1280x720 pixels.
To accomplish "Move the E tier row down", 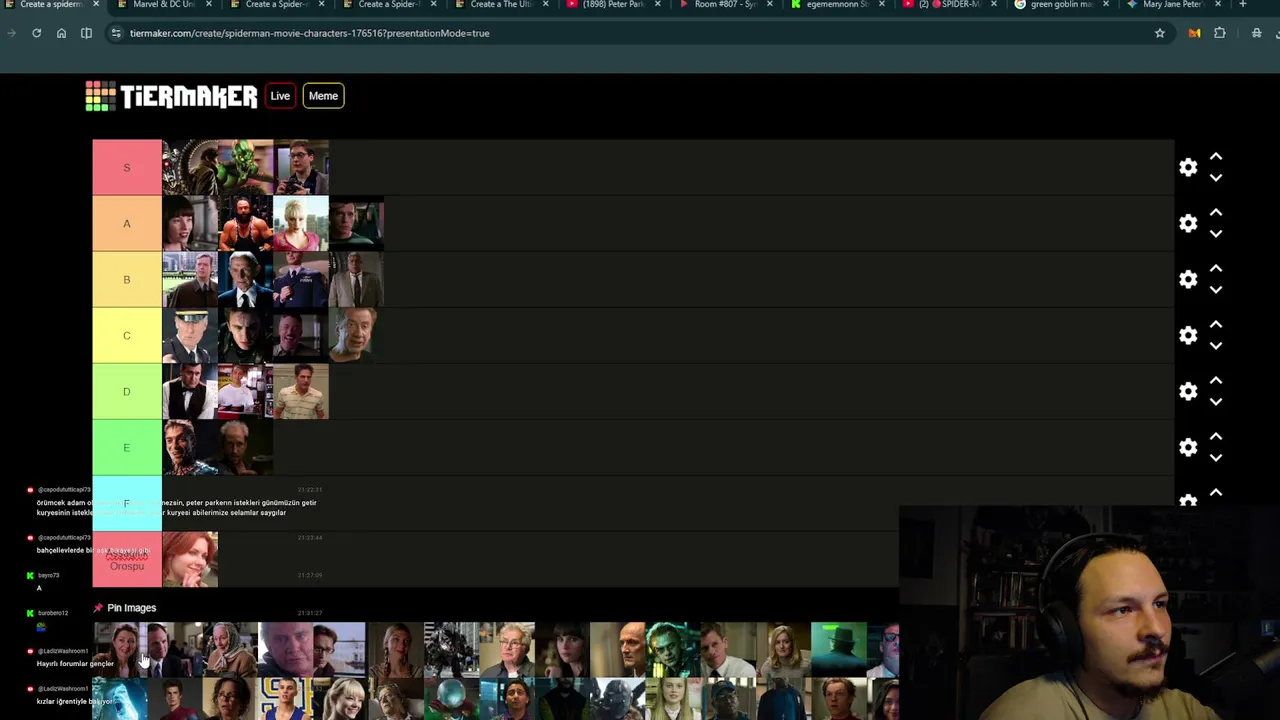I will (1216, 458).
